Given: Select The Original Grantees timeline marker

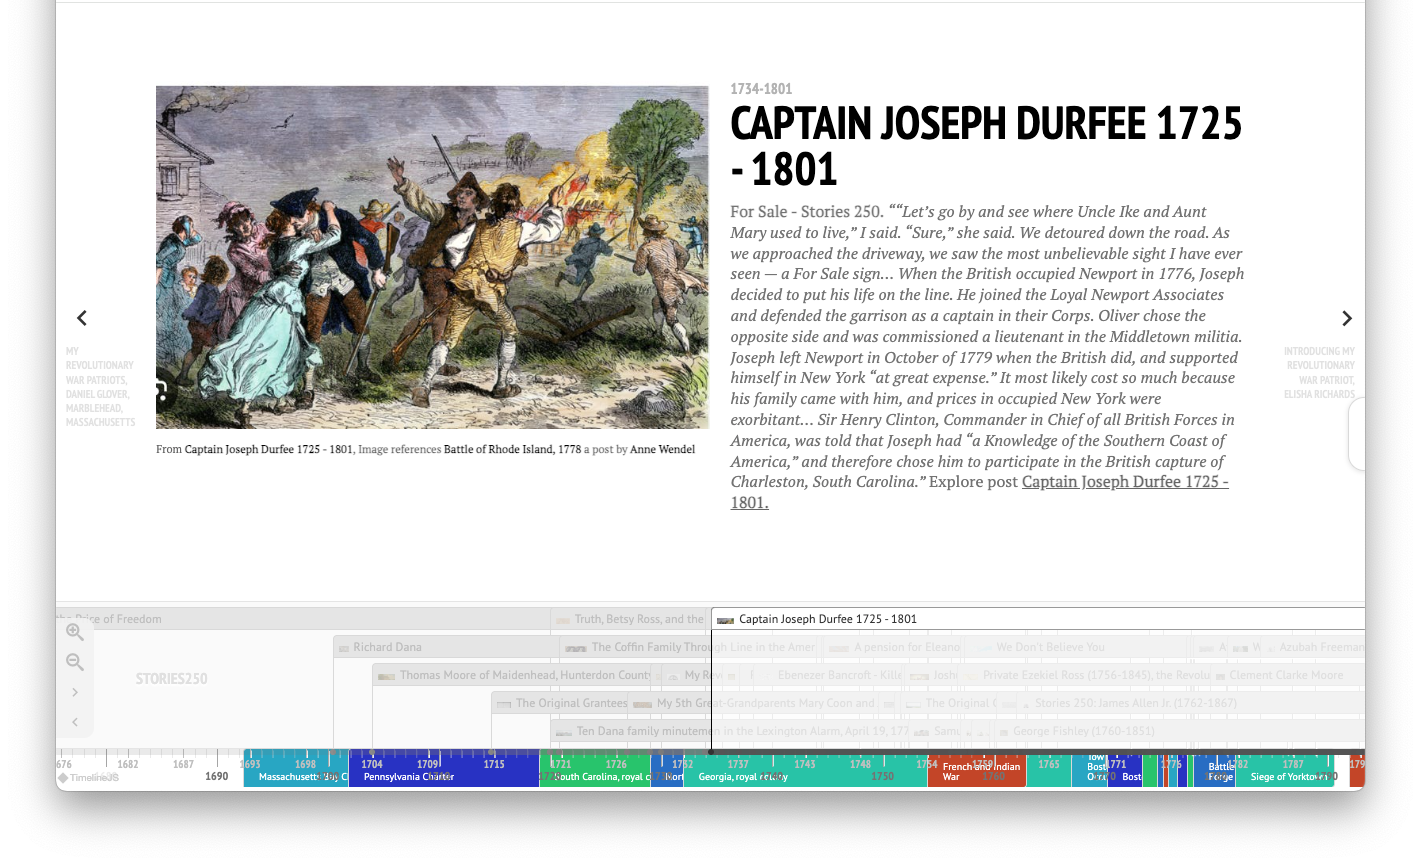Looking at the screenshot, I should click(x=561, y=703).
